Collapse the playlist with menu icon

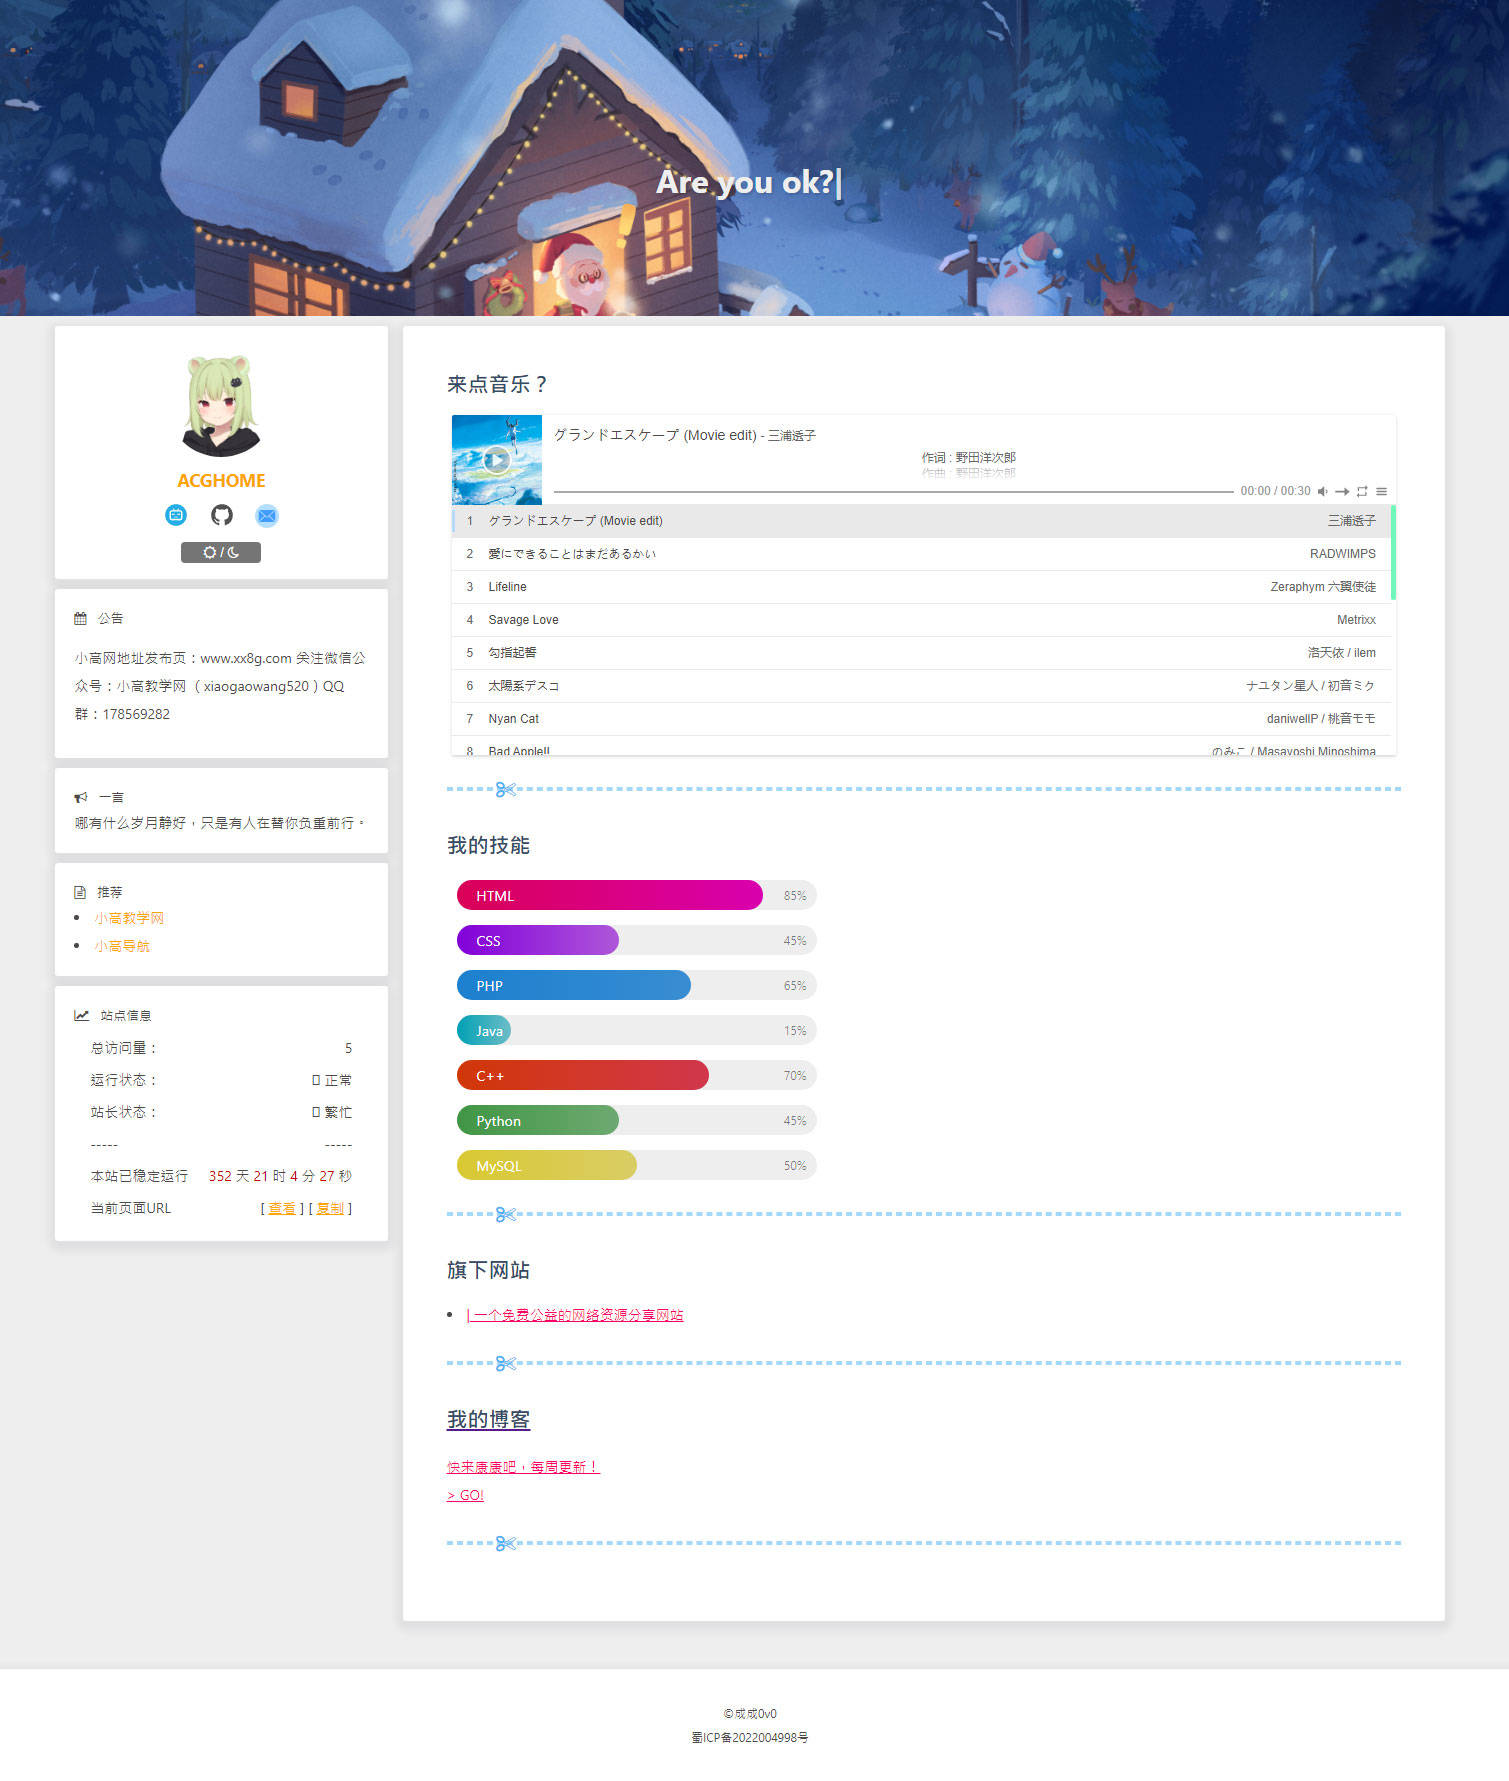pyautogui.click(x=1381, y=491)
